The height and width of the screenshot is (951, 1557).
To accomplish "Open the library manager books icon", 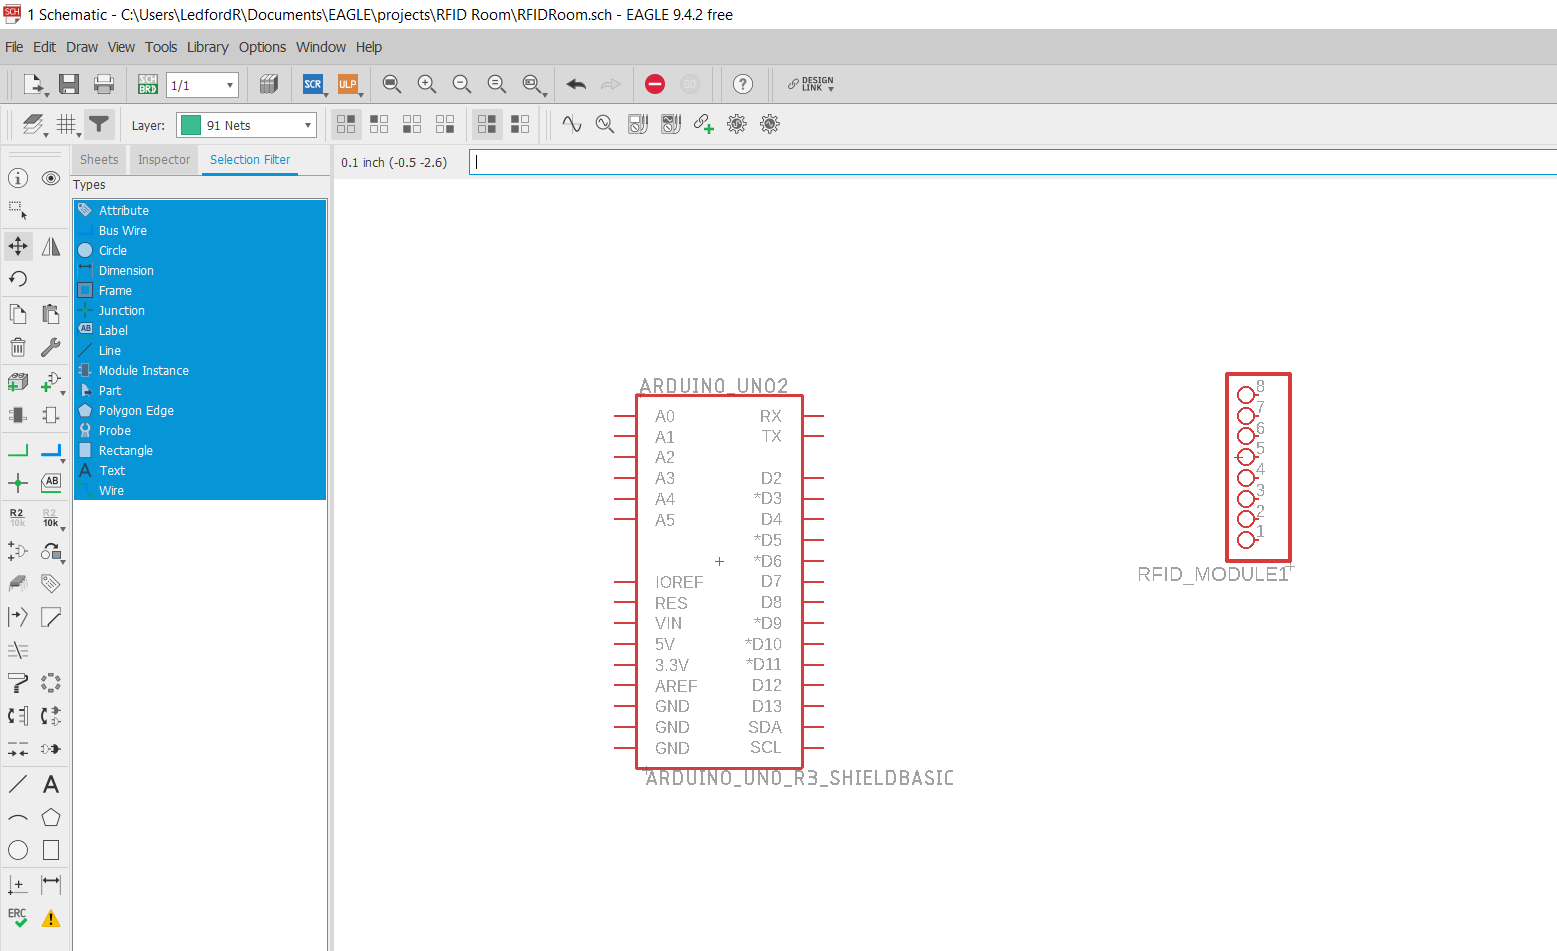I will [x=268, y=84].
